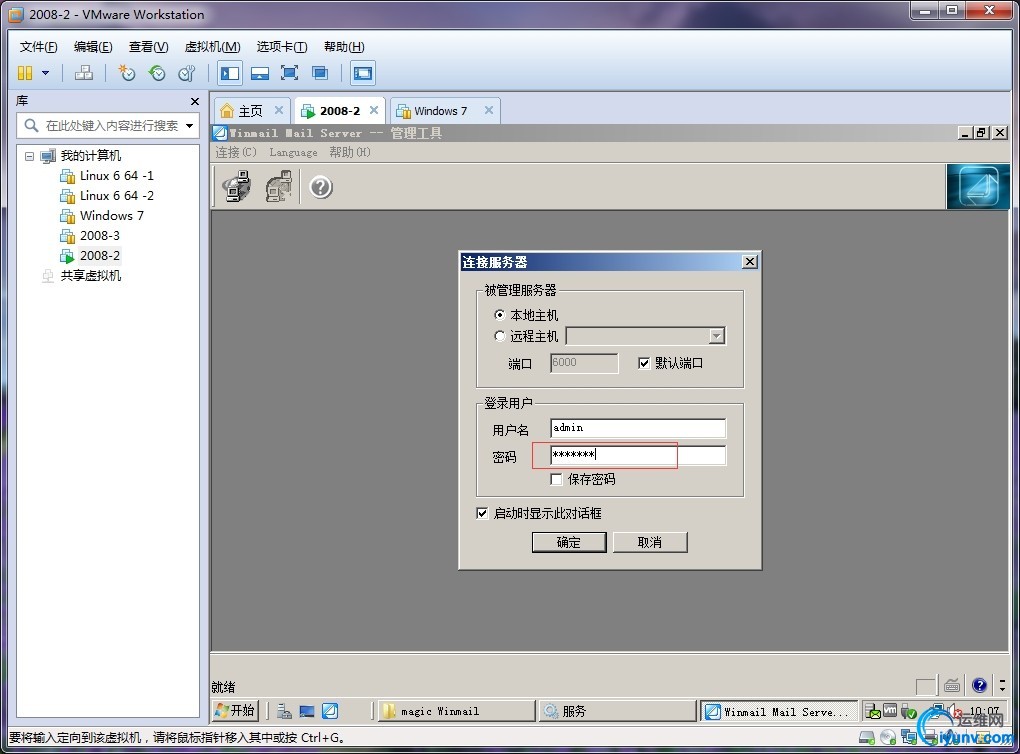Enter full screen mode icon
The height and width of the screenshot is (754, 1020).
click(289, 73)
